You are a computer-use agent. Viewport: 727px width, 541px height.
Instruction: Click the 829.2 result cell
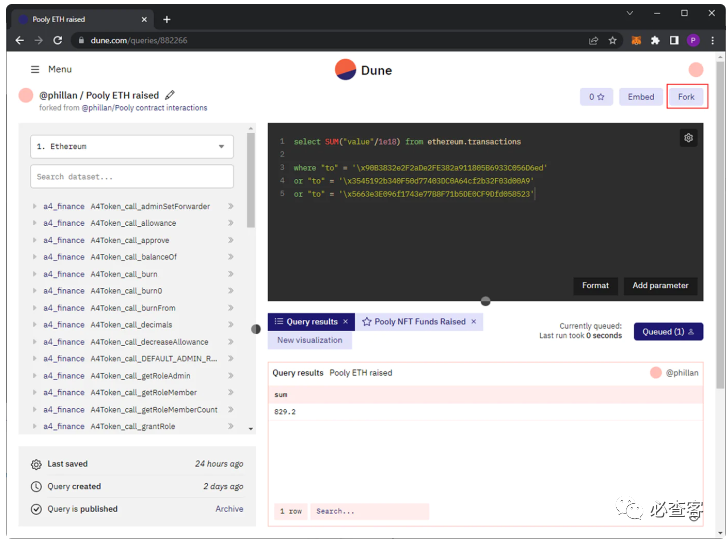[x=285, y=412]
